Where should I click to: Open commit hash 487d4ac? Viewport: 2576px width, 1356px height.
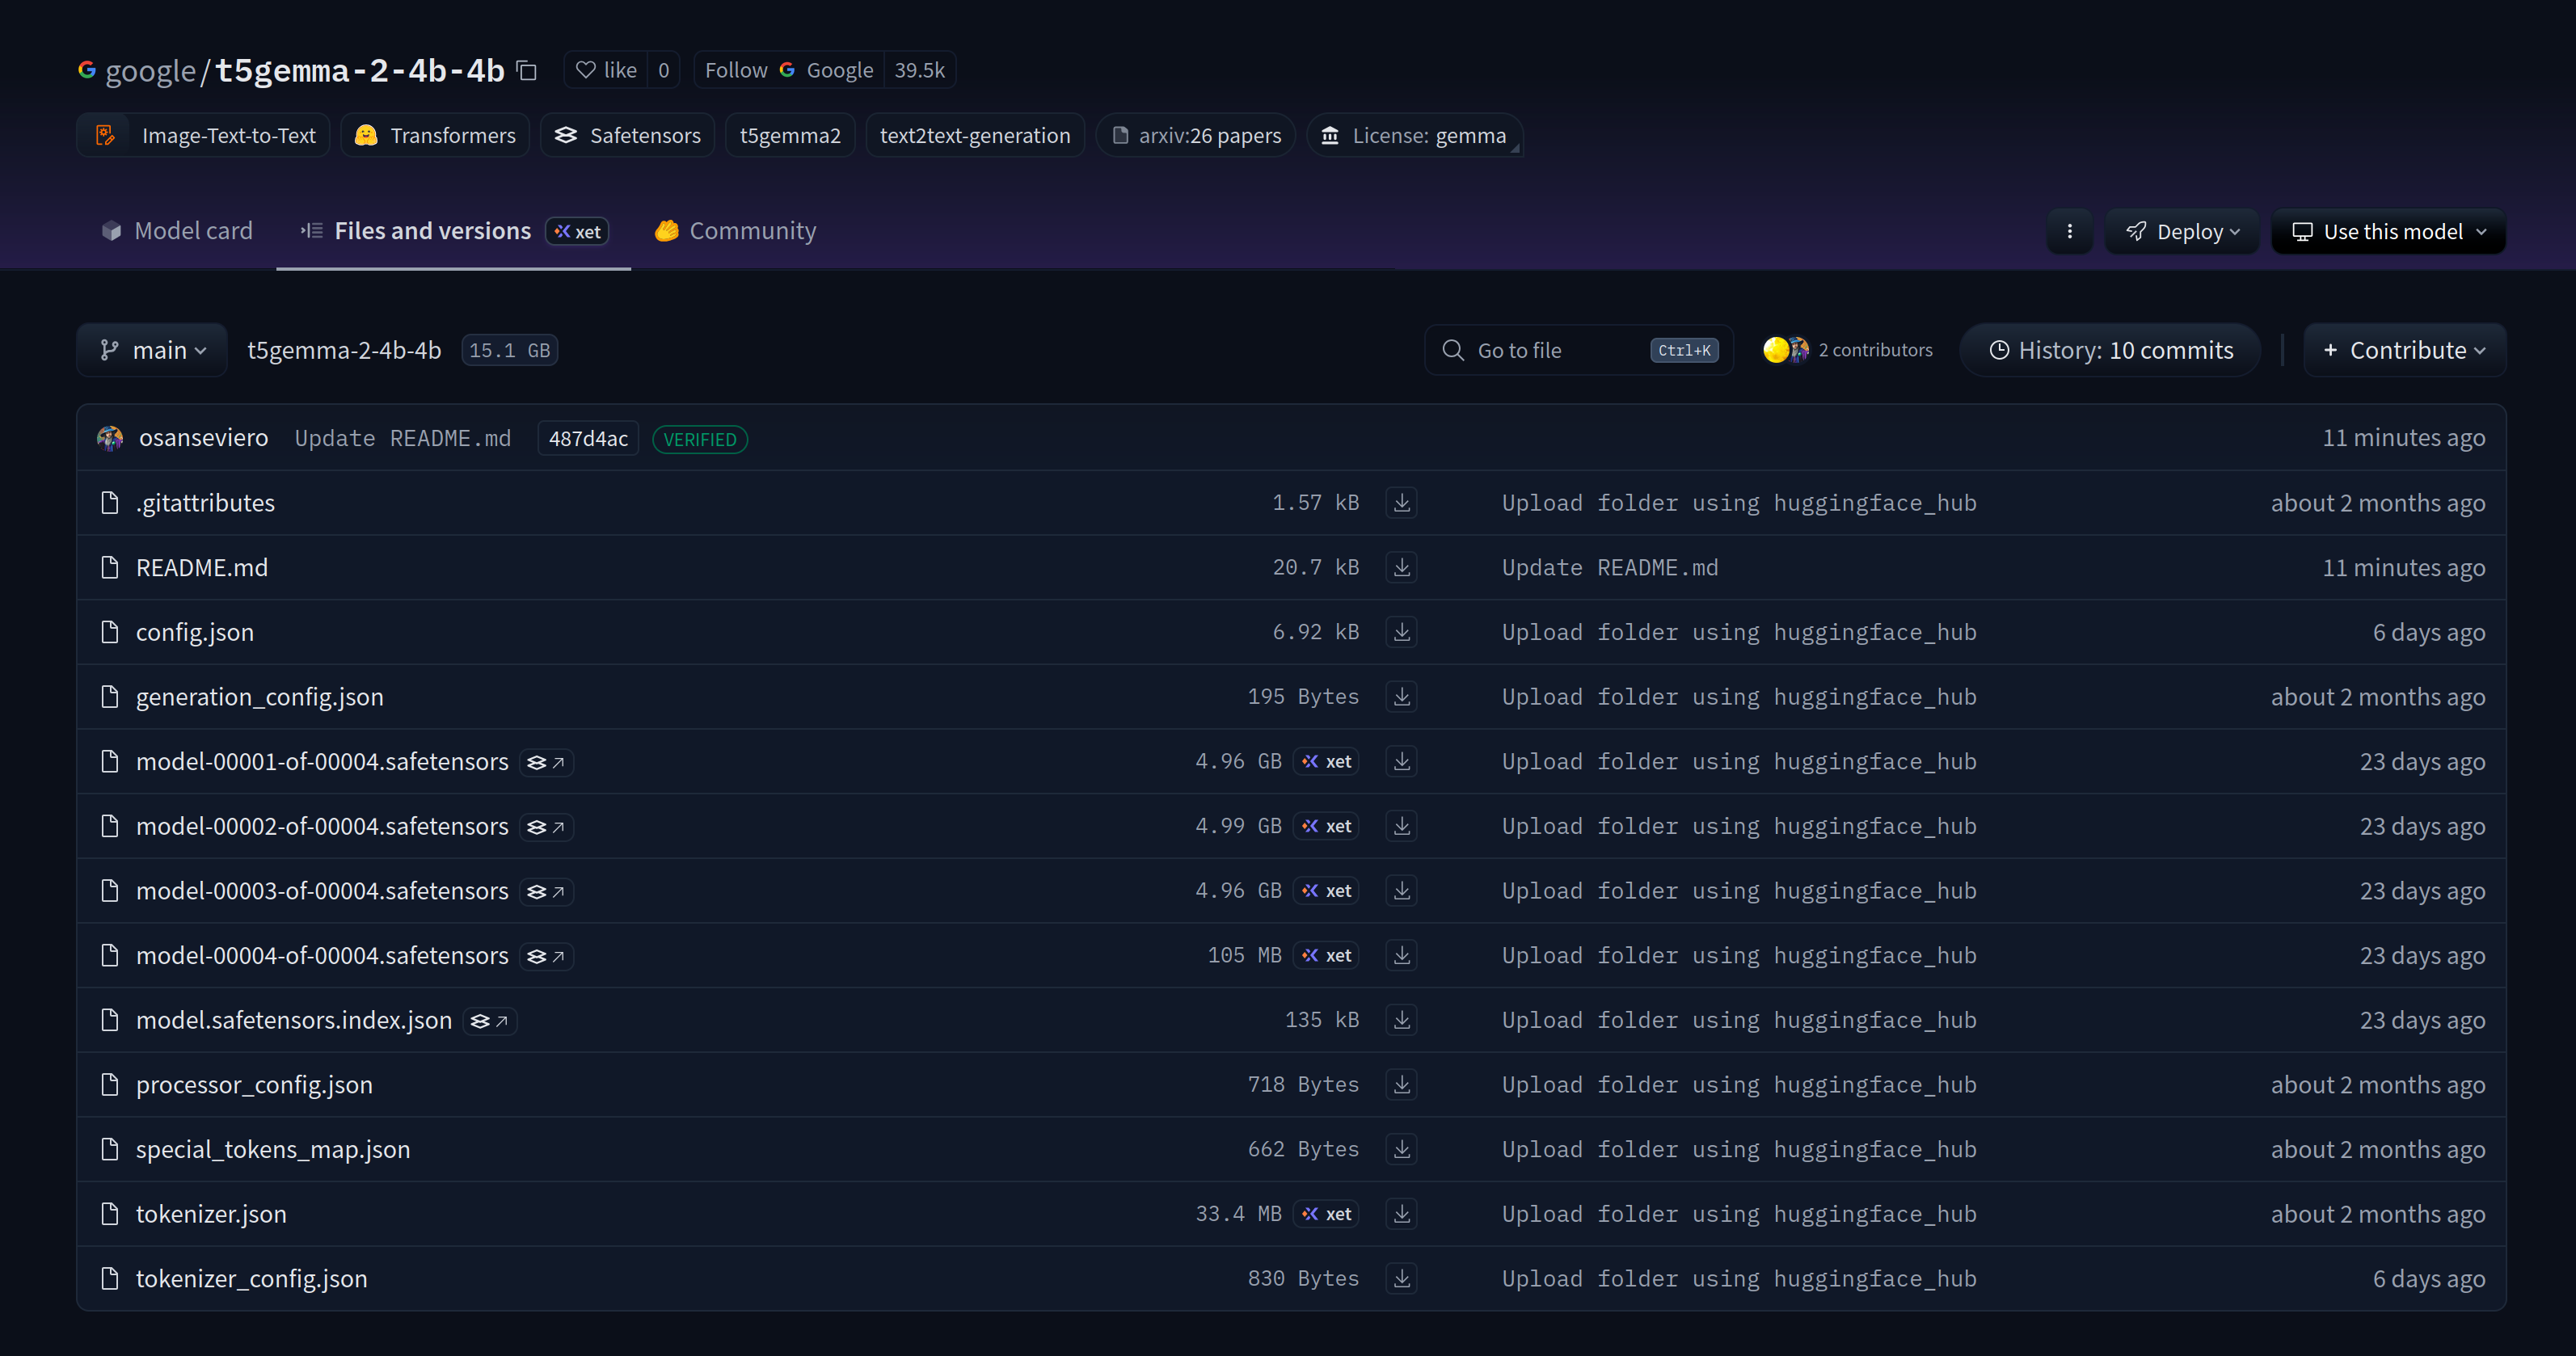pos(588,439)
